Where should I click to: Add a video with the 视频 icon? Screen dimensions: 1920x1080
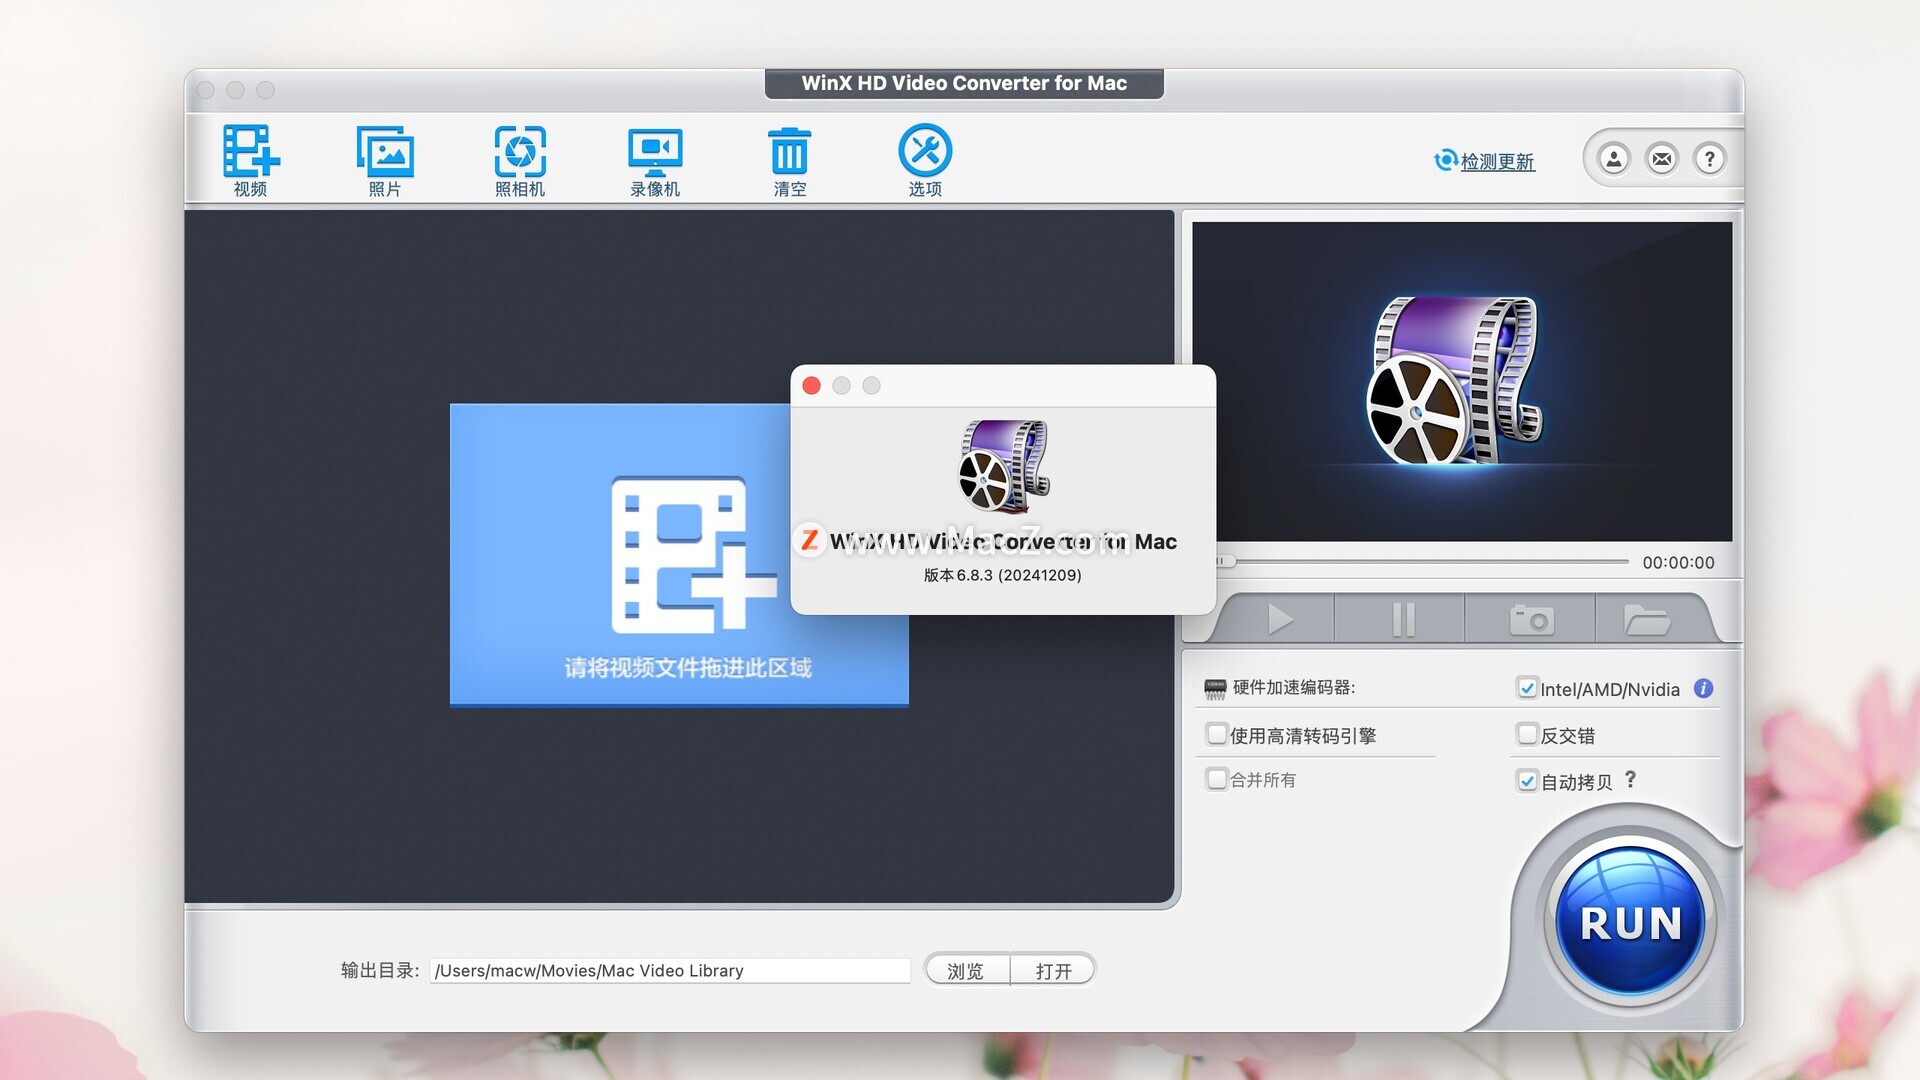click(x=250, y=160)
